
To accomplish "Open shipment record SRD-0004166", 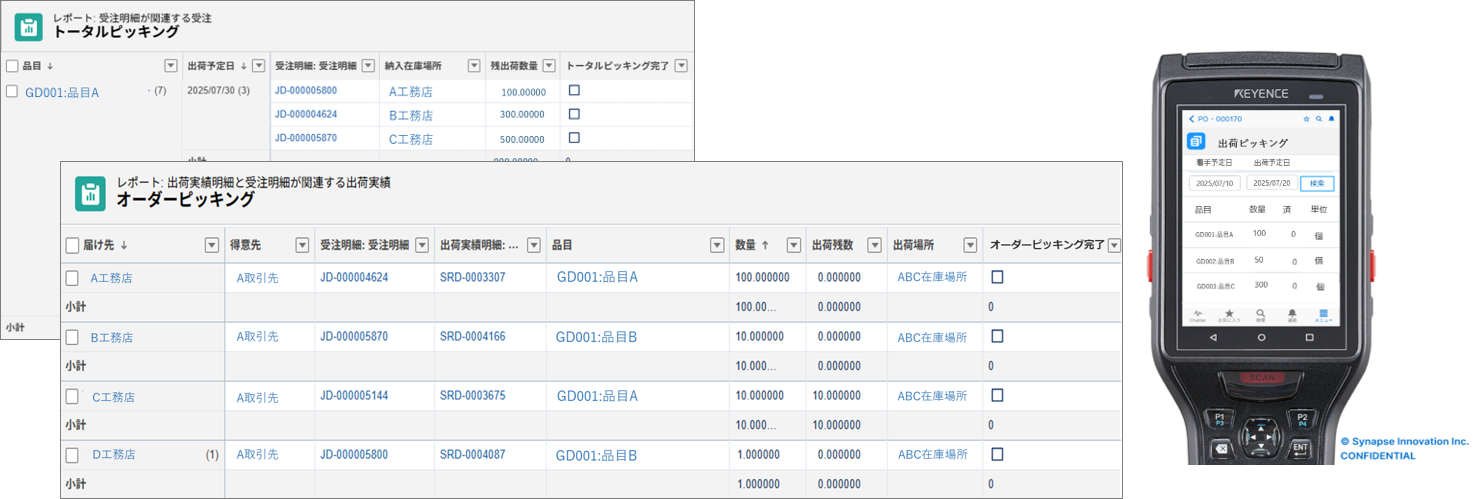I will (x=472, y=337).
